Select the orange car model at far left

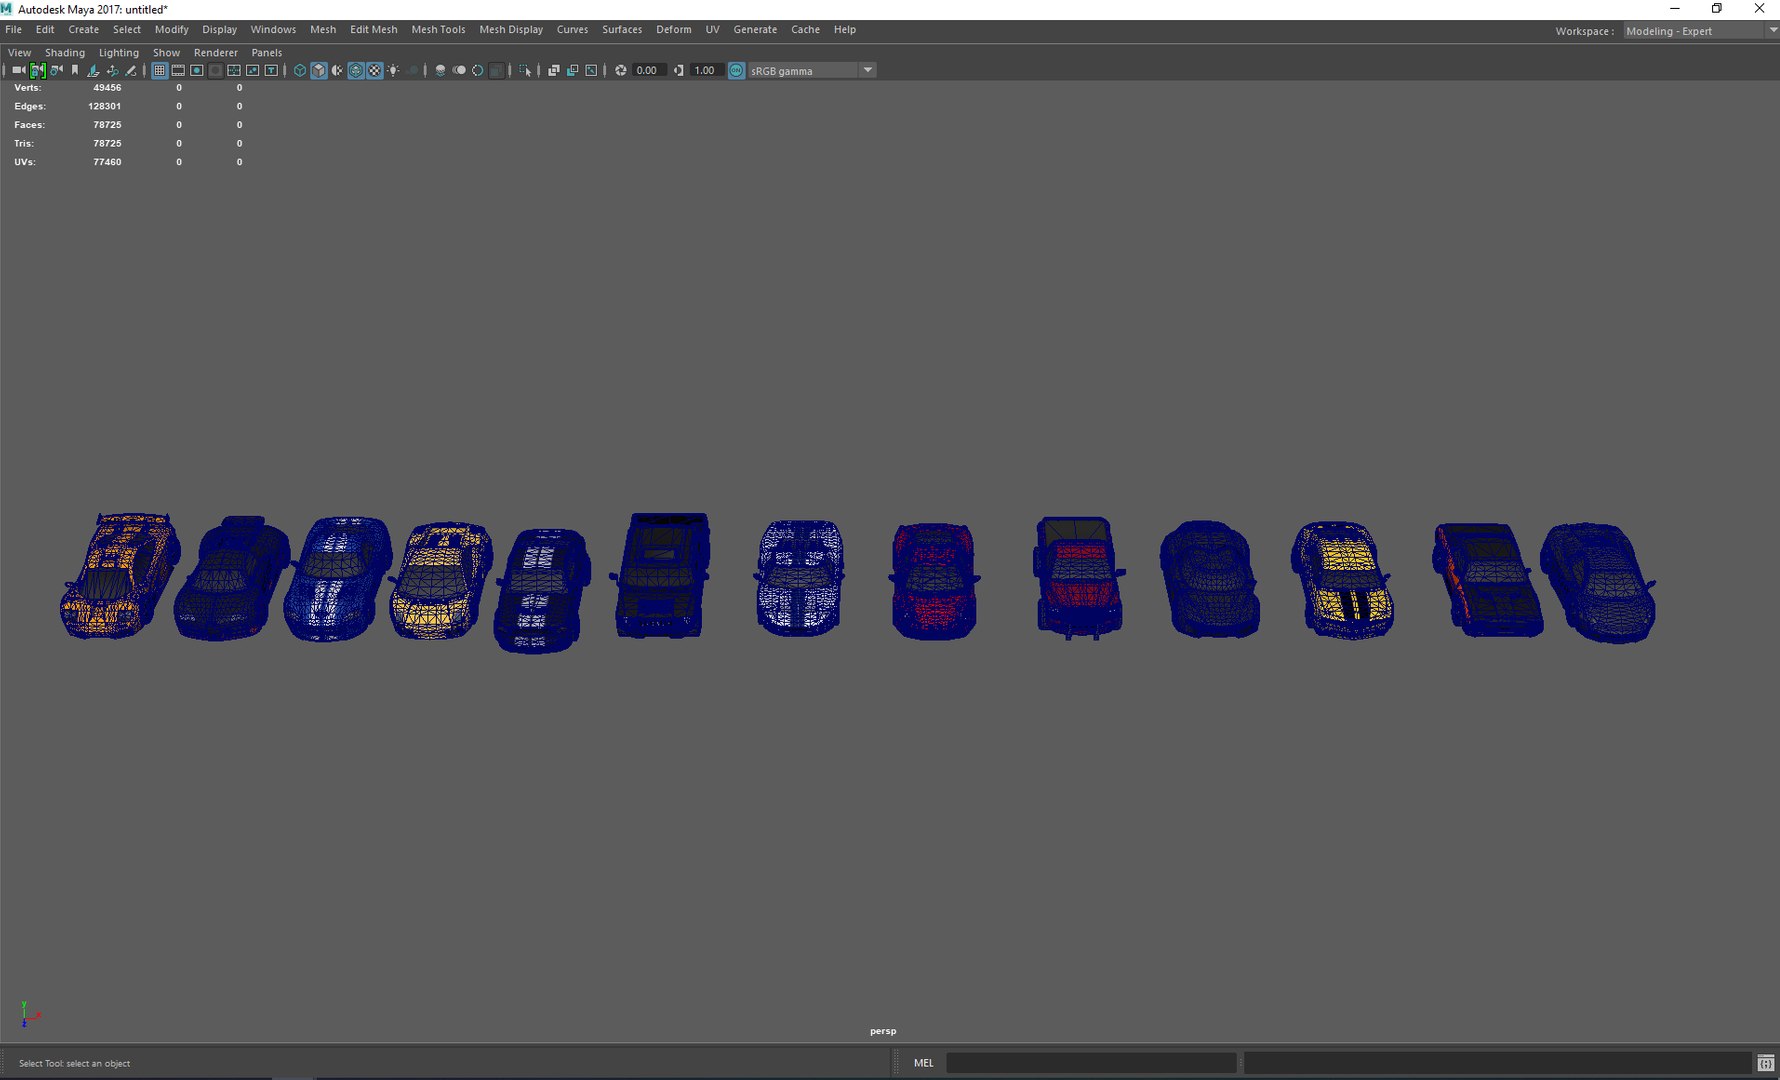coord(120,575)
